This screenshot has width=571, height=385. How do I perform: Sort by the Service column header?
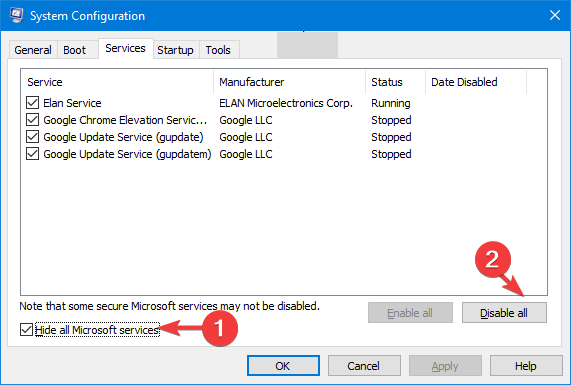click(117, 82)
